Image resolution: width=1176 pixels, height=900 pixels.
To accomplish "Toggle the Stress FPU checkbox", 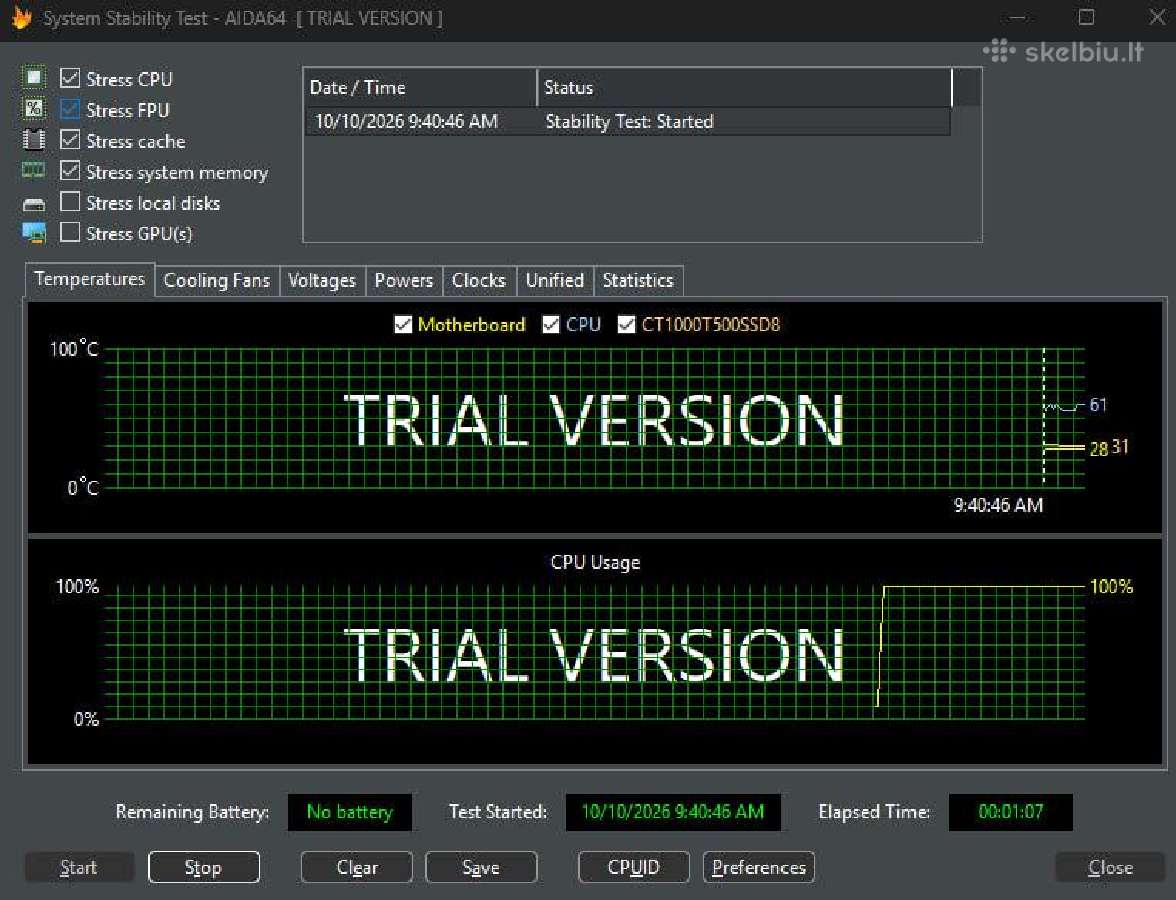I will point(70,109).
